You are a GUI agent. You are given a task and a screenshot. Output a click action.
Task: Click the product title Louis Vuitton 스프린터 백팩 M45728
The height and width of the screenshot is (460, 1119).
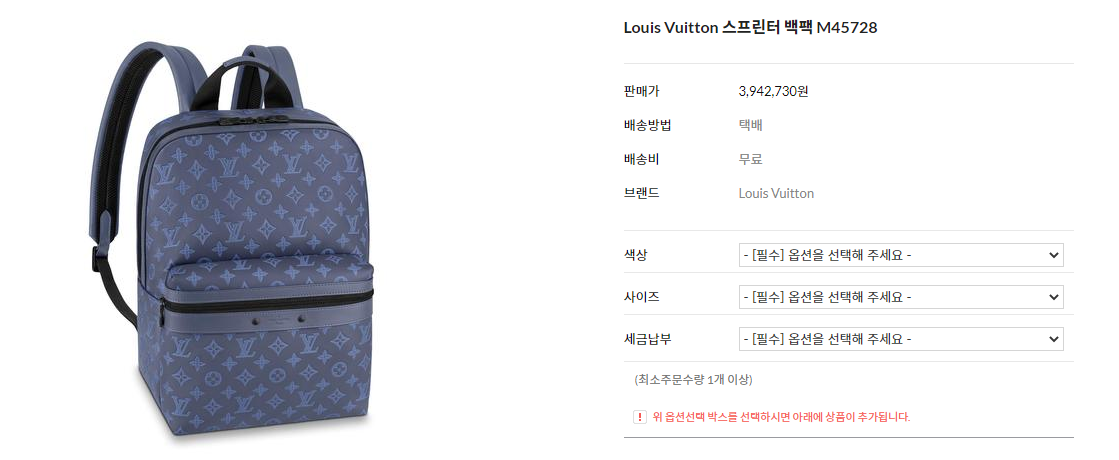[750, 28]
